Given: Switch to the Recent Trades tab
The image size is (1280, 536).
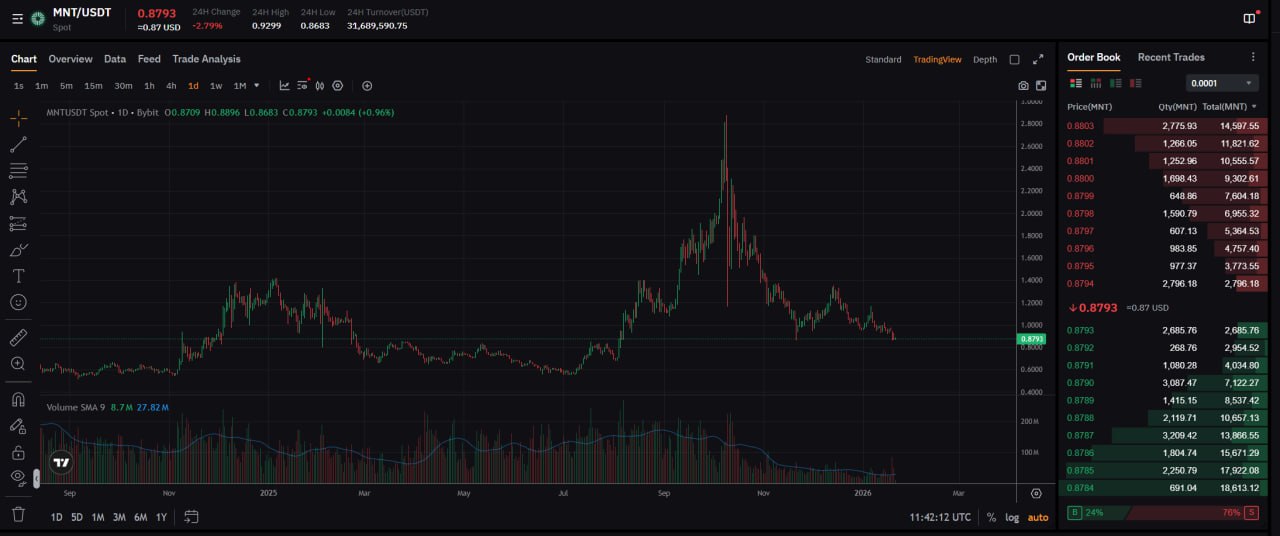Looking at the screenshot, I should click(1171, 57).
